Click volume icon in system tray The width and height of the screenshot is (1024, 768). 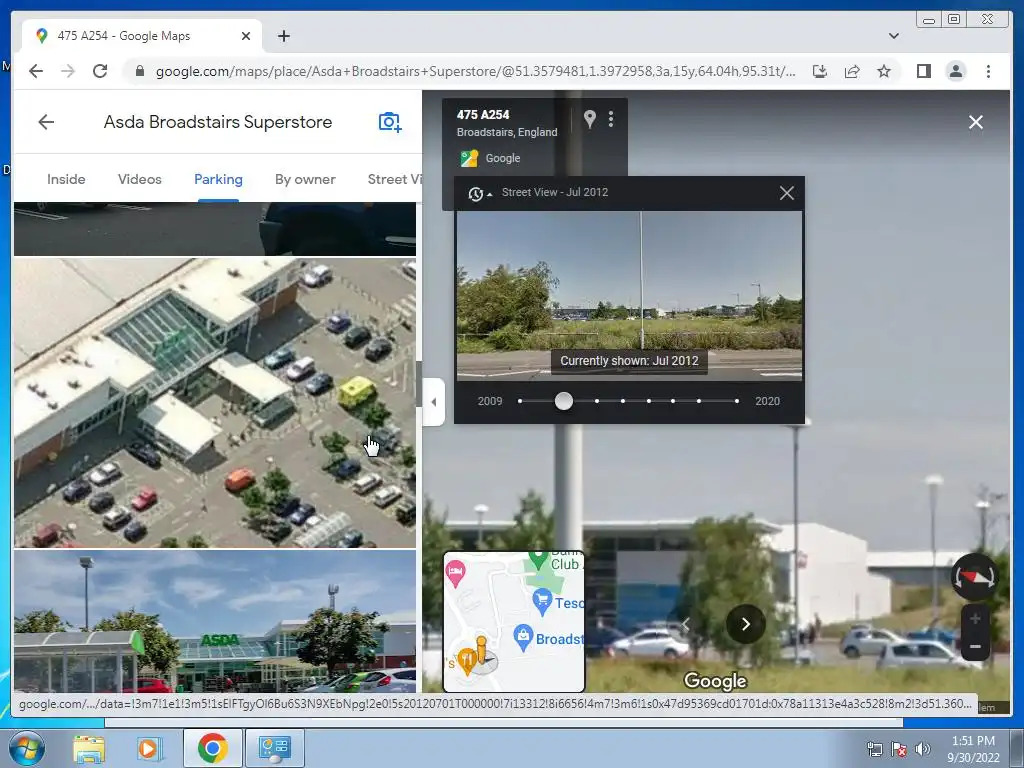tap(923, 749)
